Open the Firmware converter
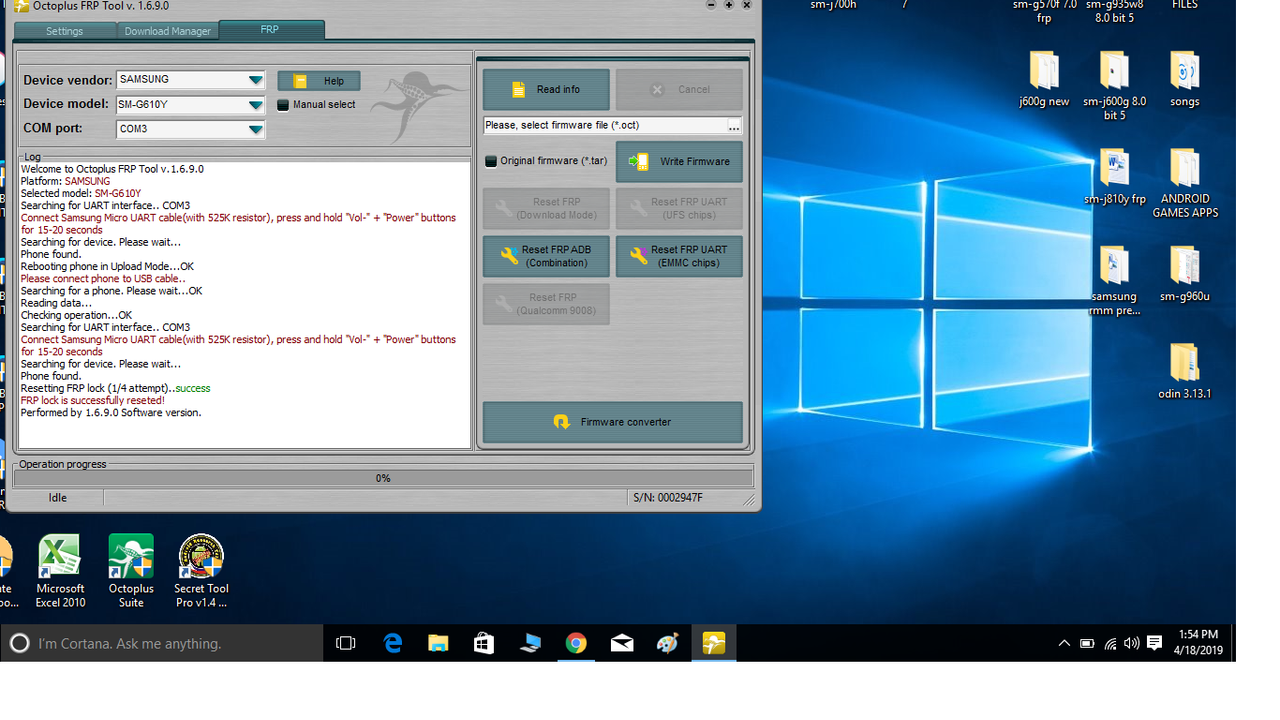The height and width of the screenshot is (720, 1280). [612, 422]
